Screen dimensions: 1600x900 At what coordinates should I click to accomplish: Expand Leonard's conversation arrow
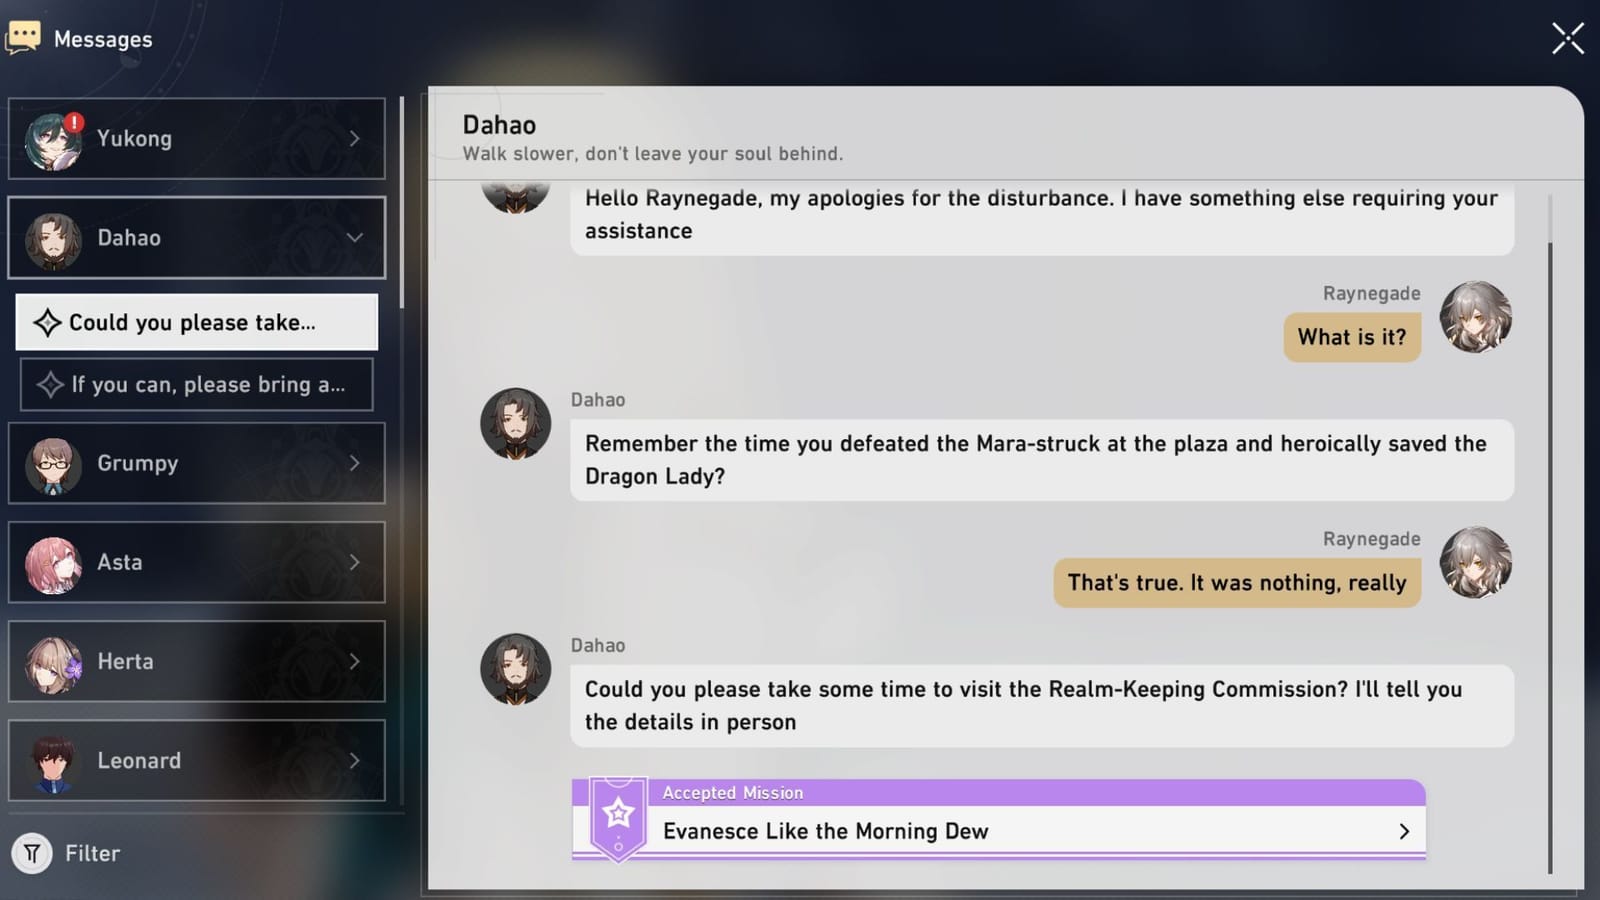(x=354, y=761)
